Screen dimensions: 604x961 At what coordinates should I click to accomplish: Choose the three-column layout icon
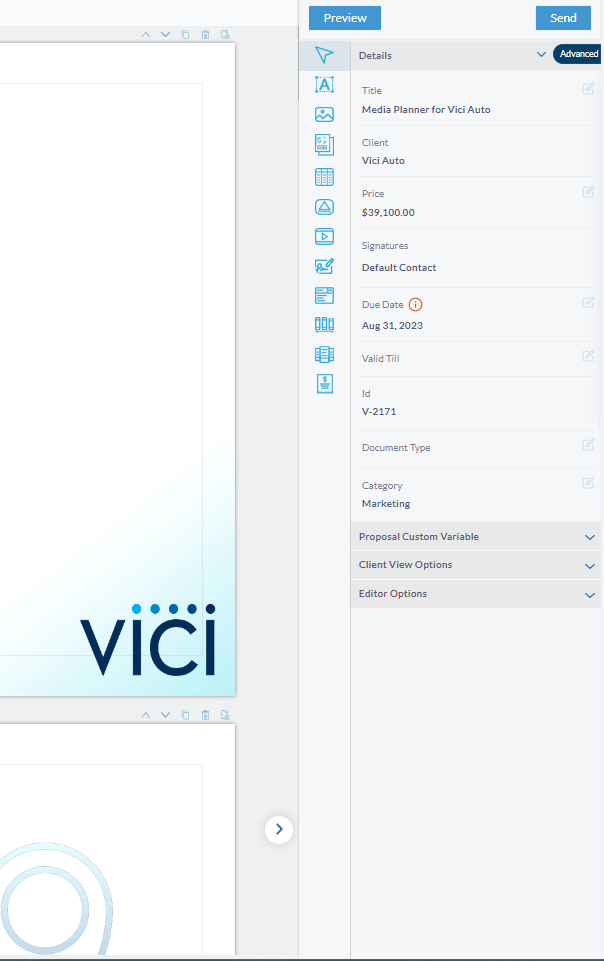[x=324, y=325]
